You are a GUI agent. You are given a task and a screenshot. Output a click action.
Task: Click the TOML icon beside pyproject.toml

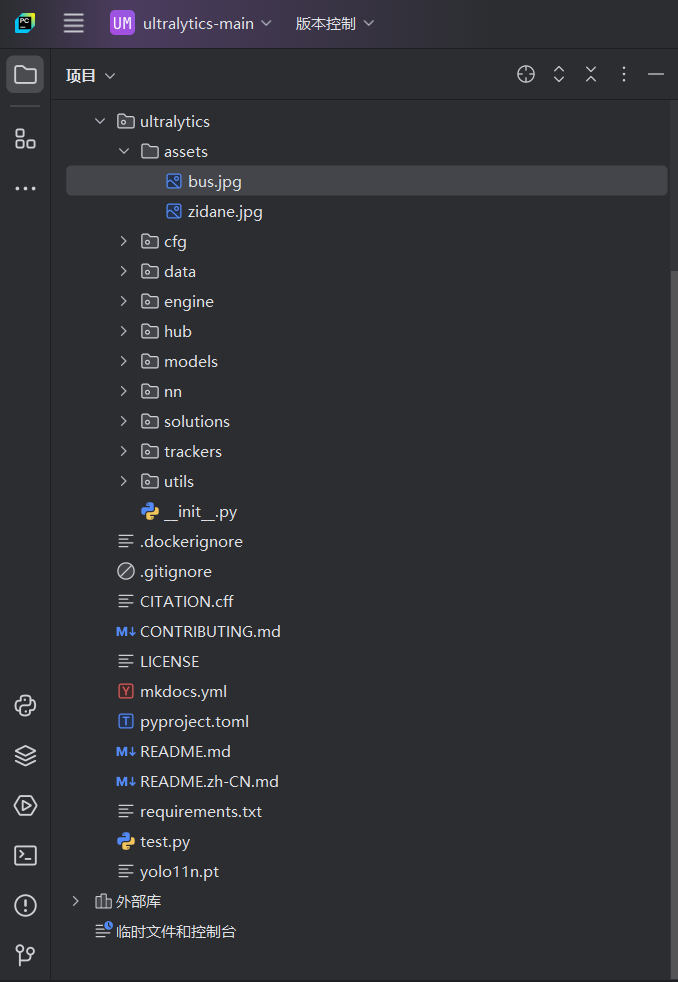(126, 721)
